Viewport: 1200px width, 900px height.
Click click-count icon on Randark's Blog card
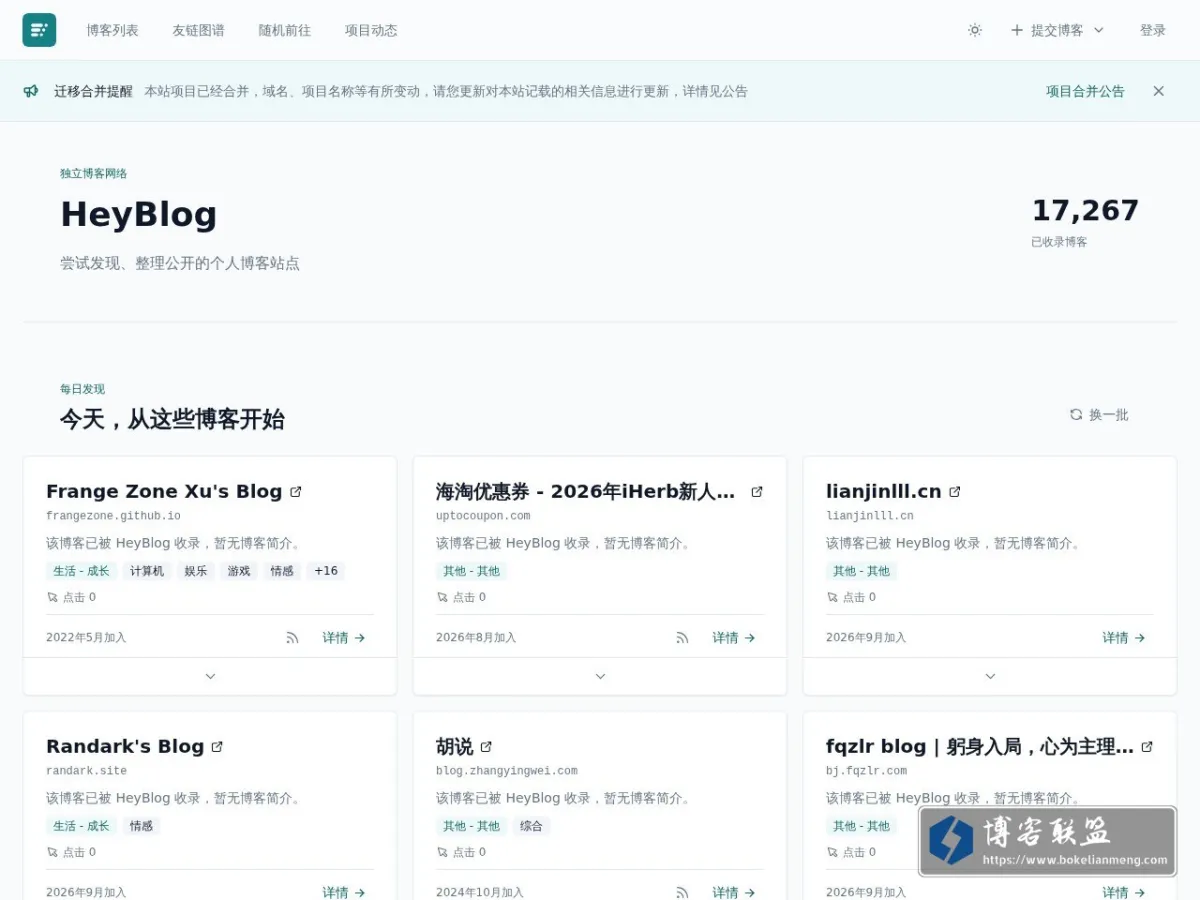coord(53,852)
